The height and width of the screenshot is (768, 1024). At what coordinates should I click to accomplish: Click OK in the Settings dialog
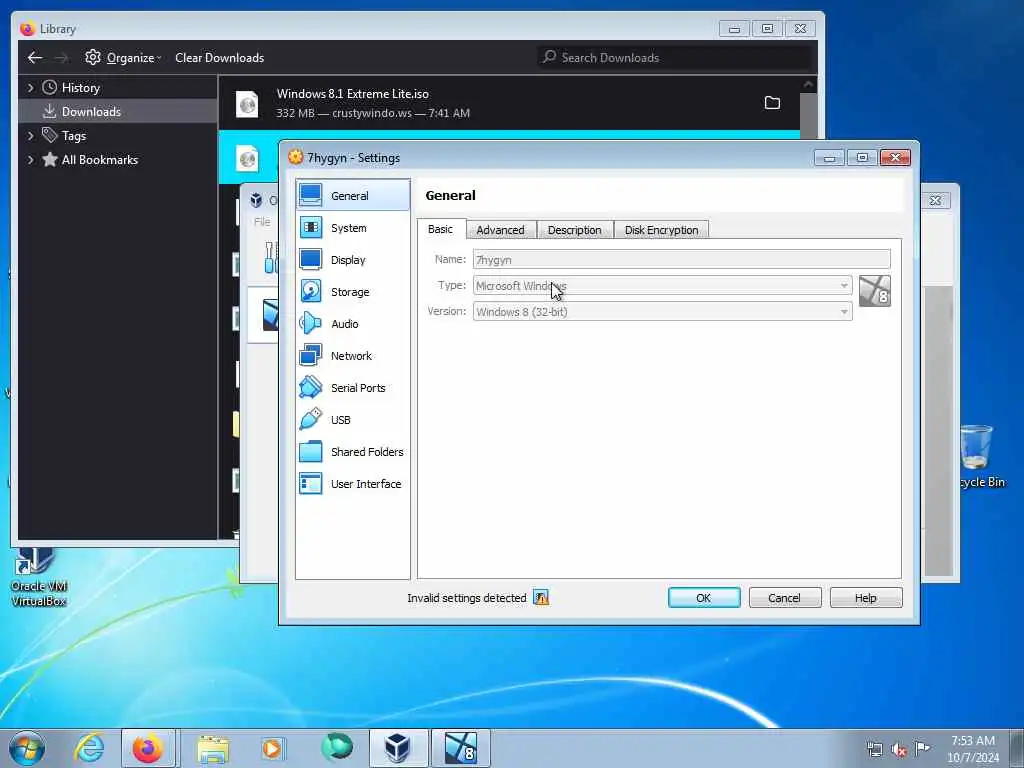pyautogui.click(x=704, y=598)
